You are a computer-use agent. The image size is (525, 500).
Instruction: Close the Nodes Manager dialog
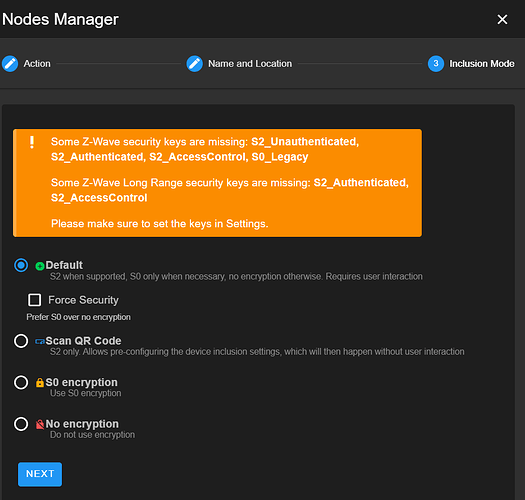tap(502, 19)
